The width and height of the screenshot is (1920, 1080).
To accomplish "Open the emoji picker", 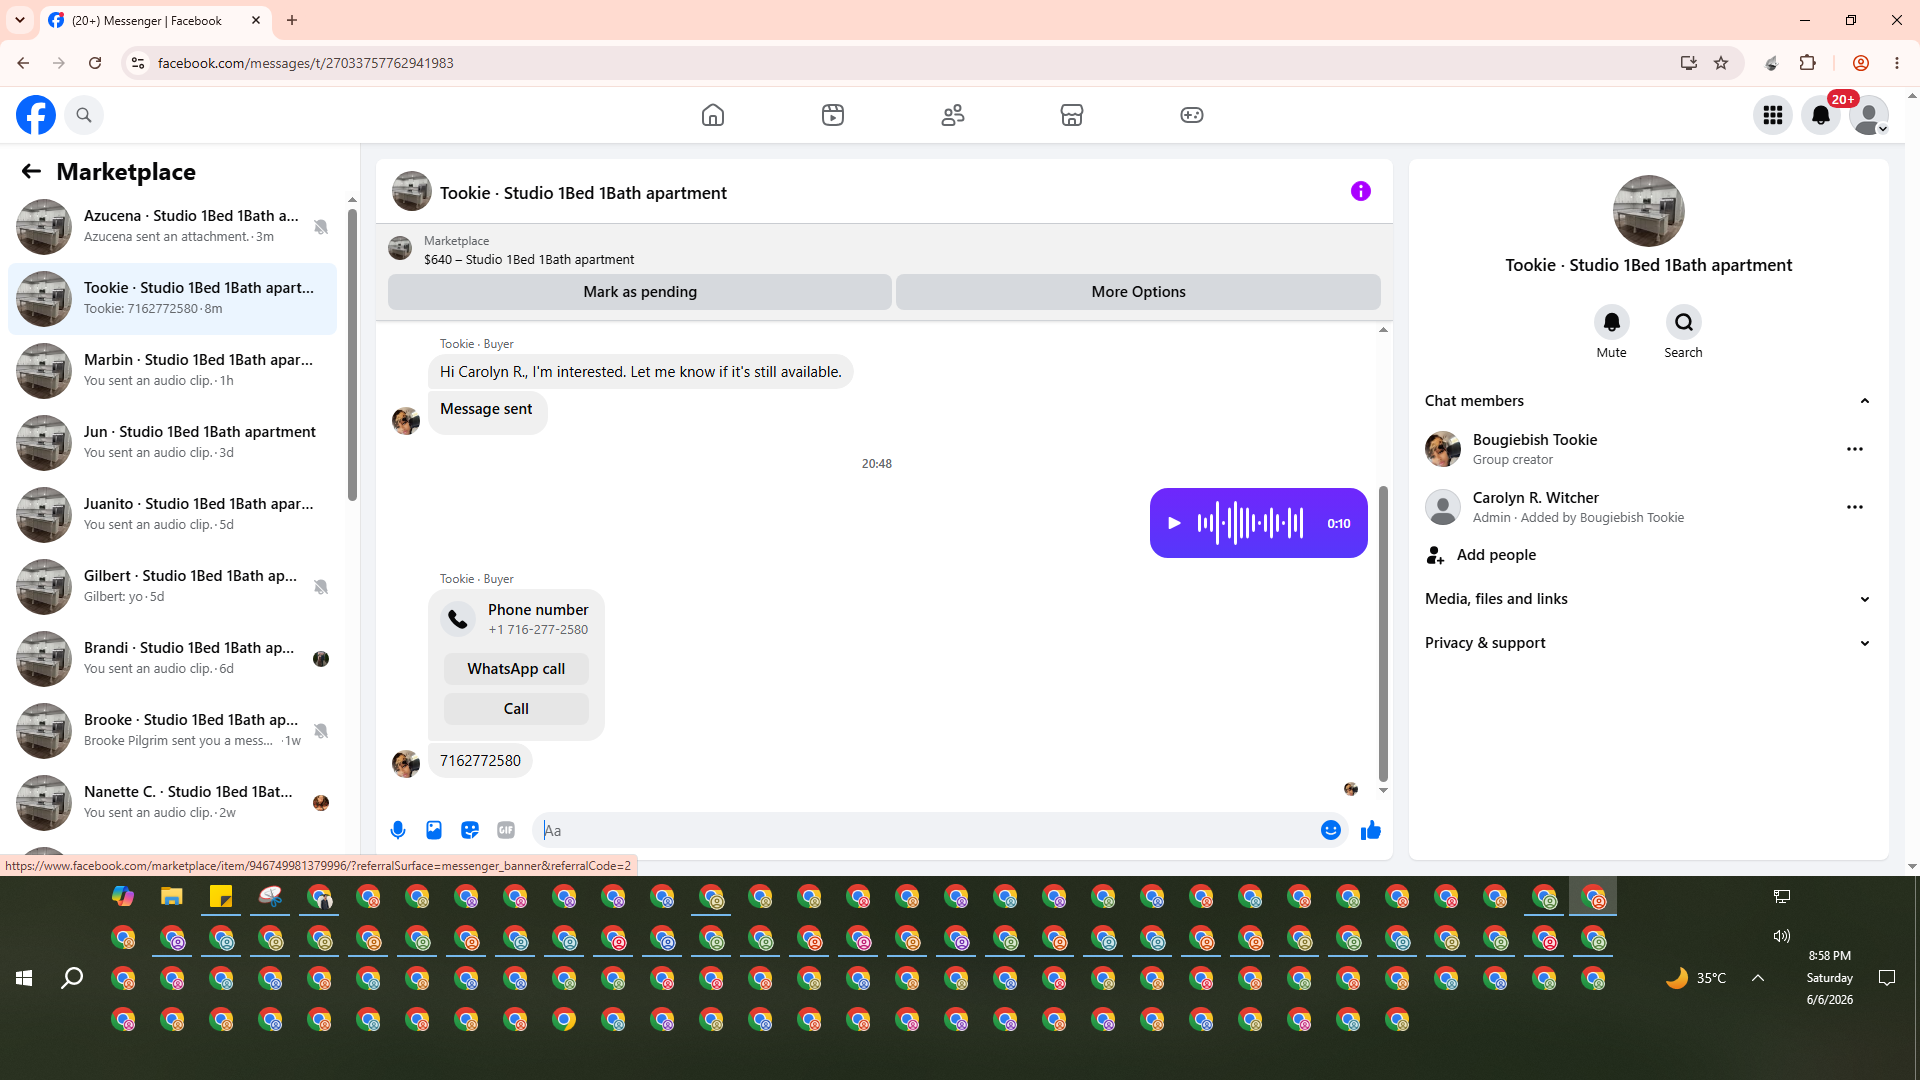I will pyautogui.click(x=1331, y=830).
